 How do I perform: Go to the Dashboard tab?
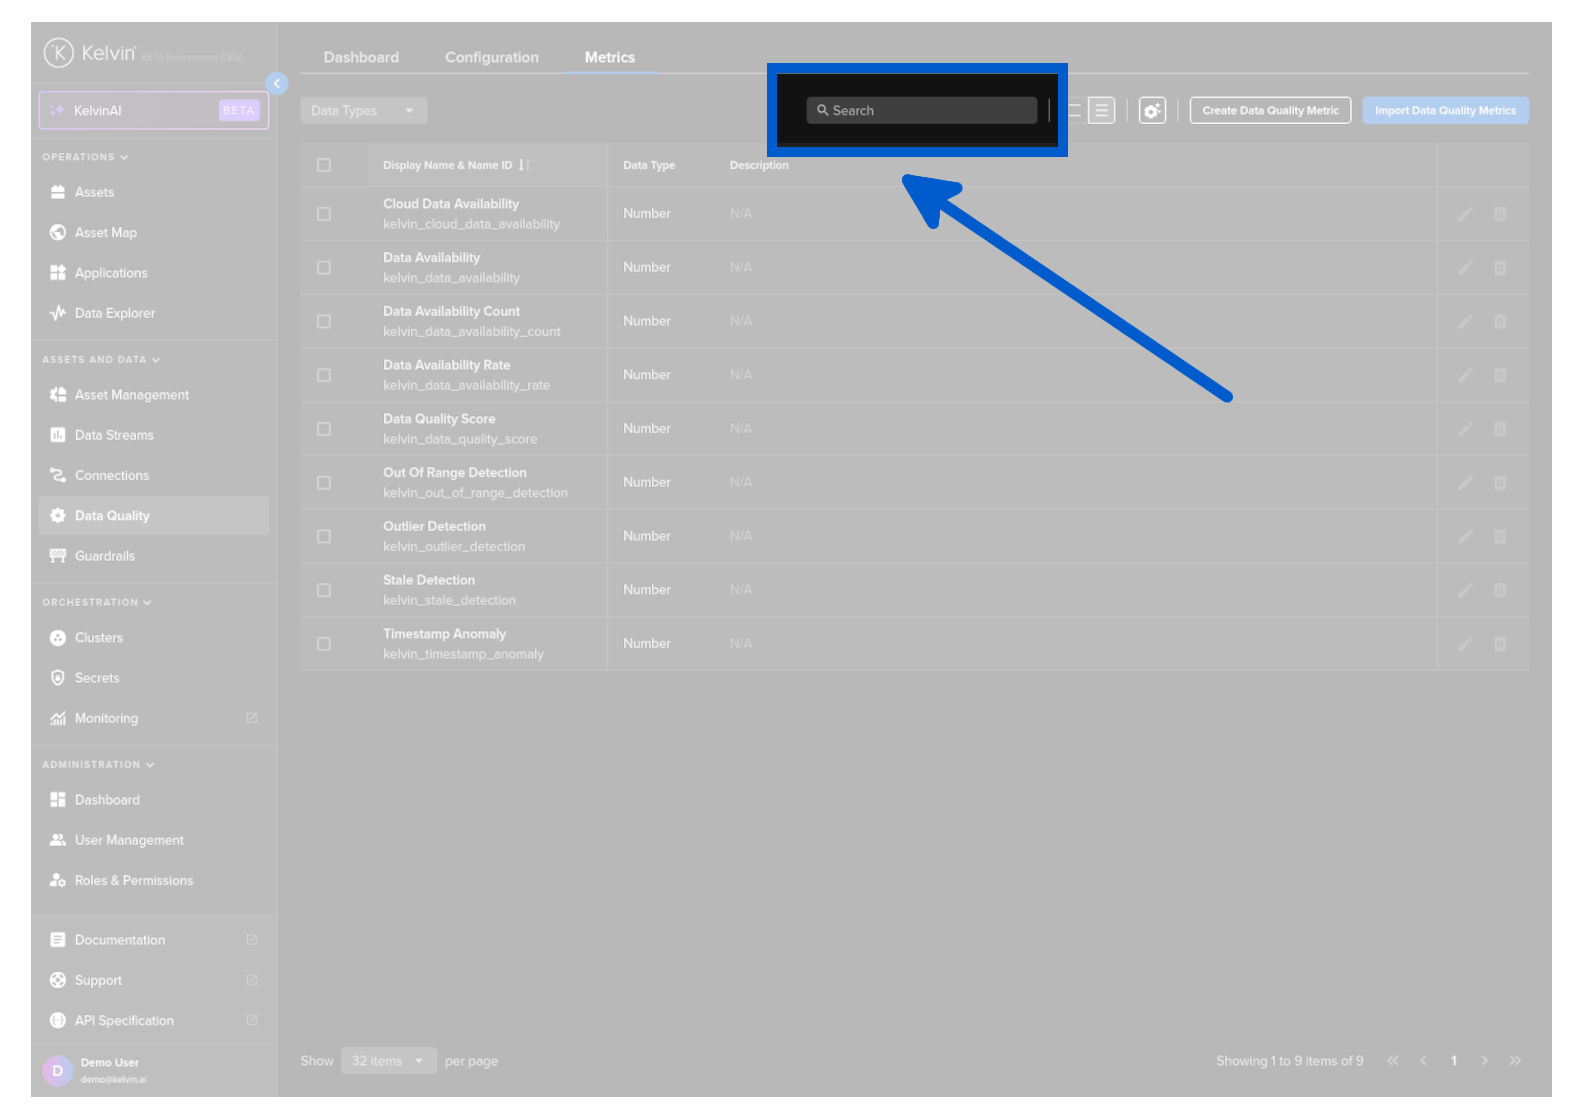click(361, 58)
